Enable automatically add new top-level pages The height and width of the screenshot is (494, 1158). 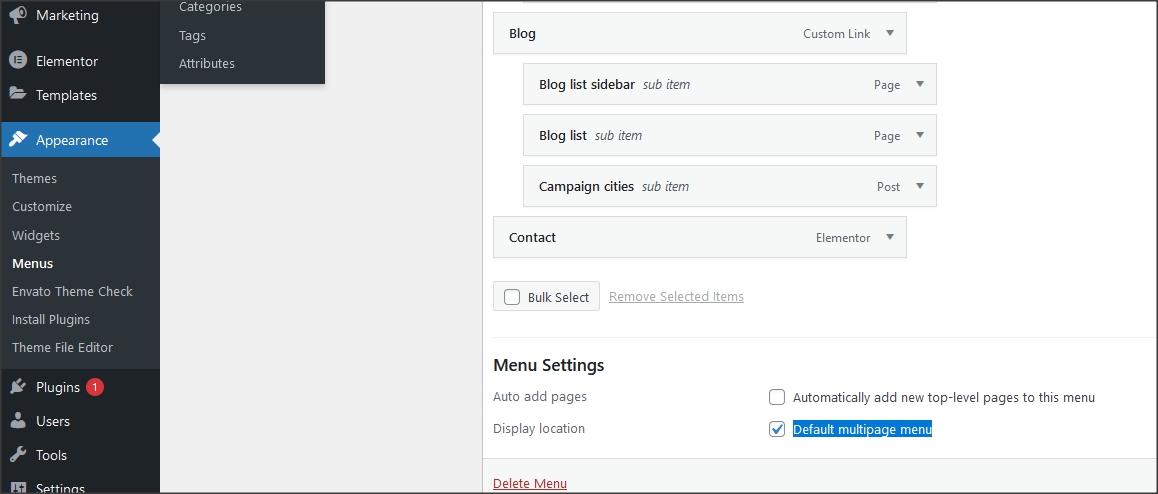tap(777, 397)
